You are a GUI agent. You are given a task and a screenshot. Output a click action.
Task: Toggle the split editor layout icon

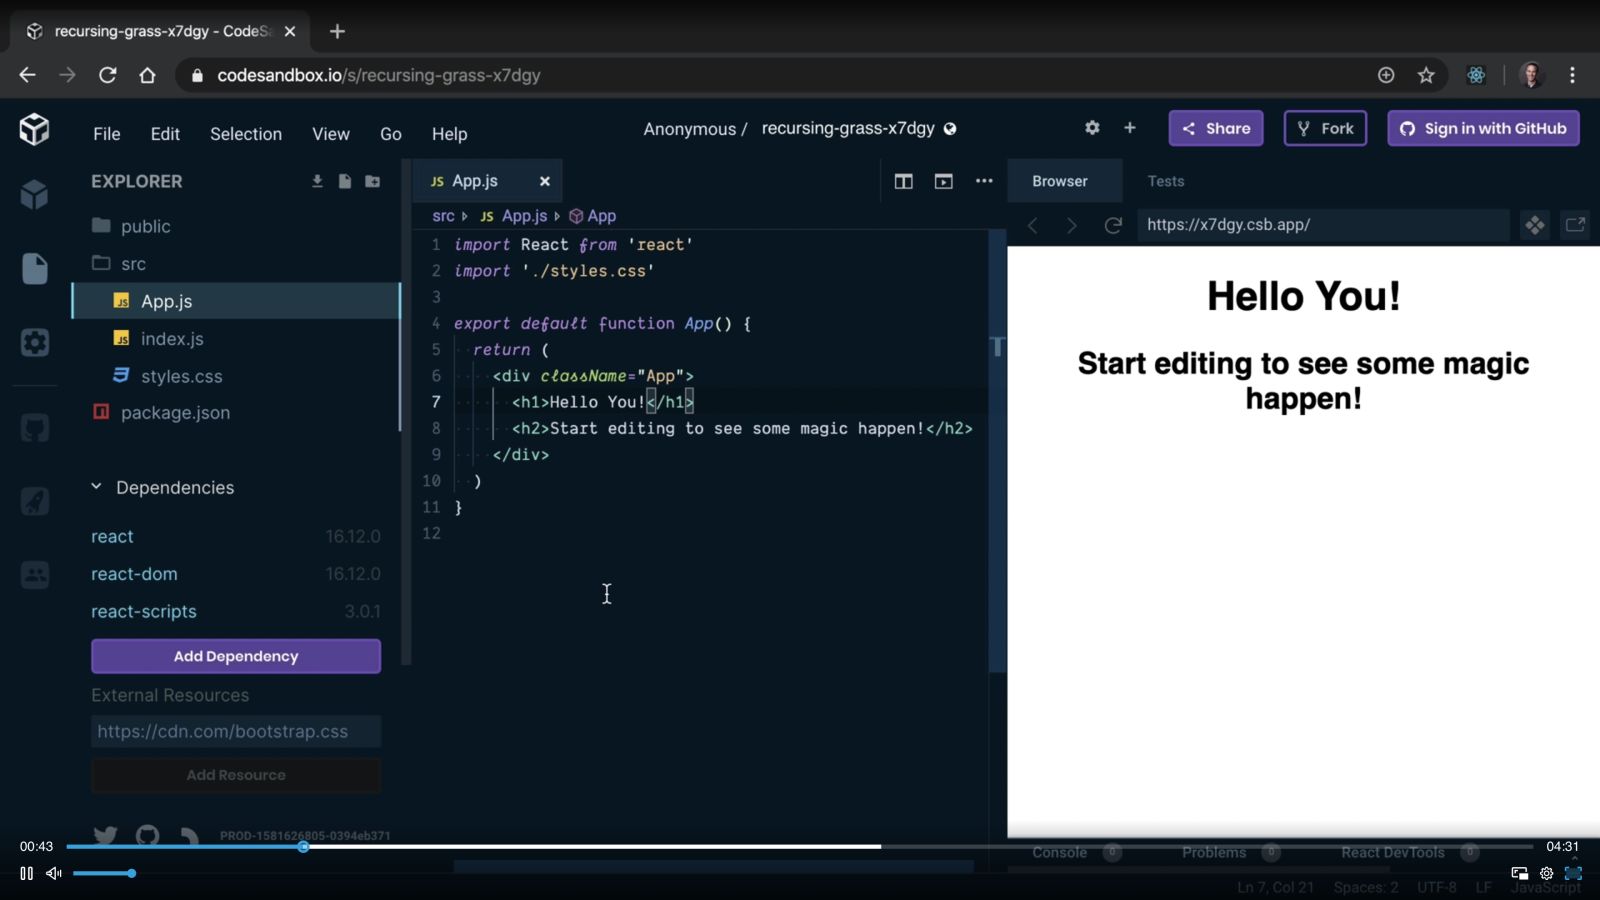point(903,181)
